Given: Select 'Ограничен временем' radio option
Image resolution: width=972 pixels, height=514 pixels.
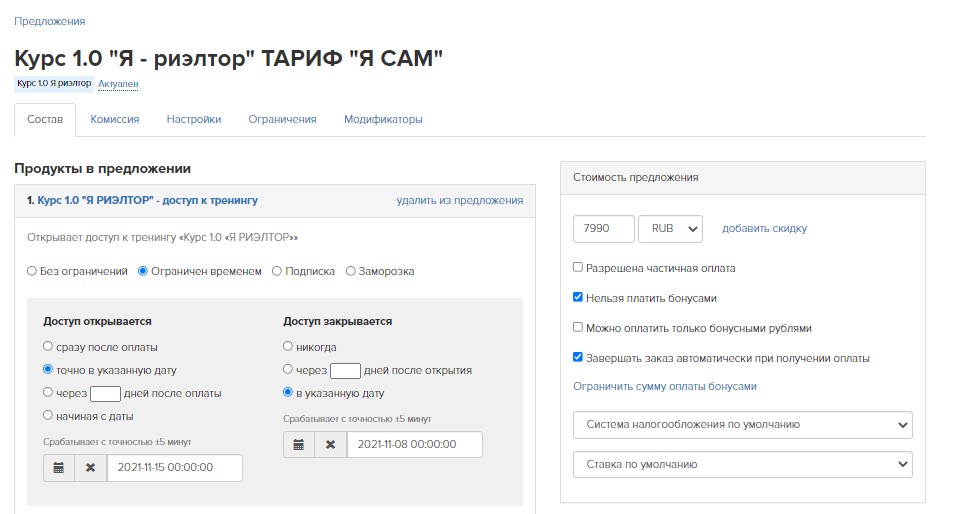Looking at the screenshot, I should click(x=143, y=271).
